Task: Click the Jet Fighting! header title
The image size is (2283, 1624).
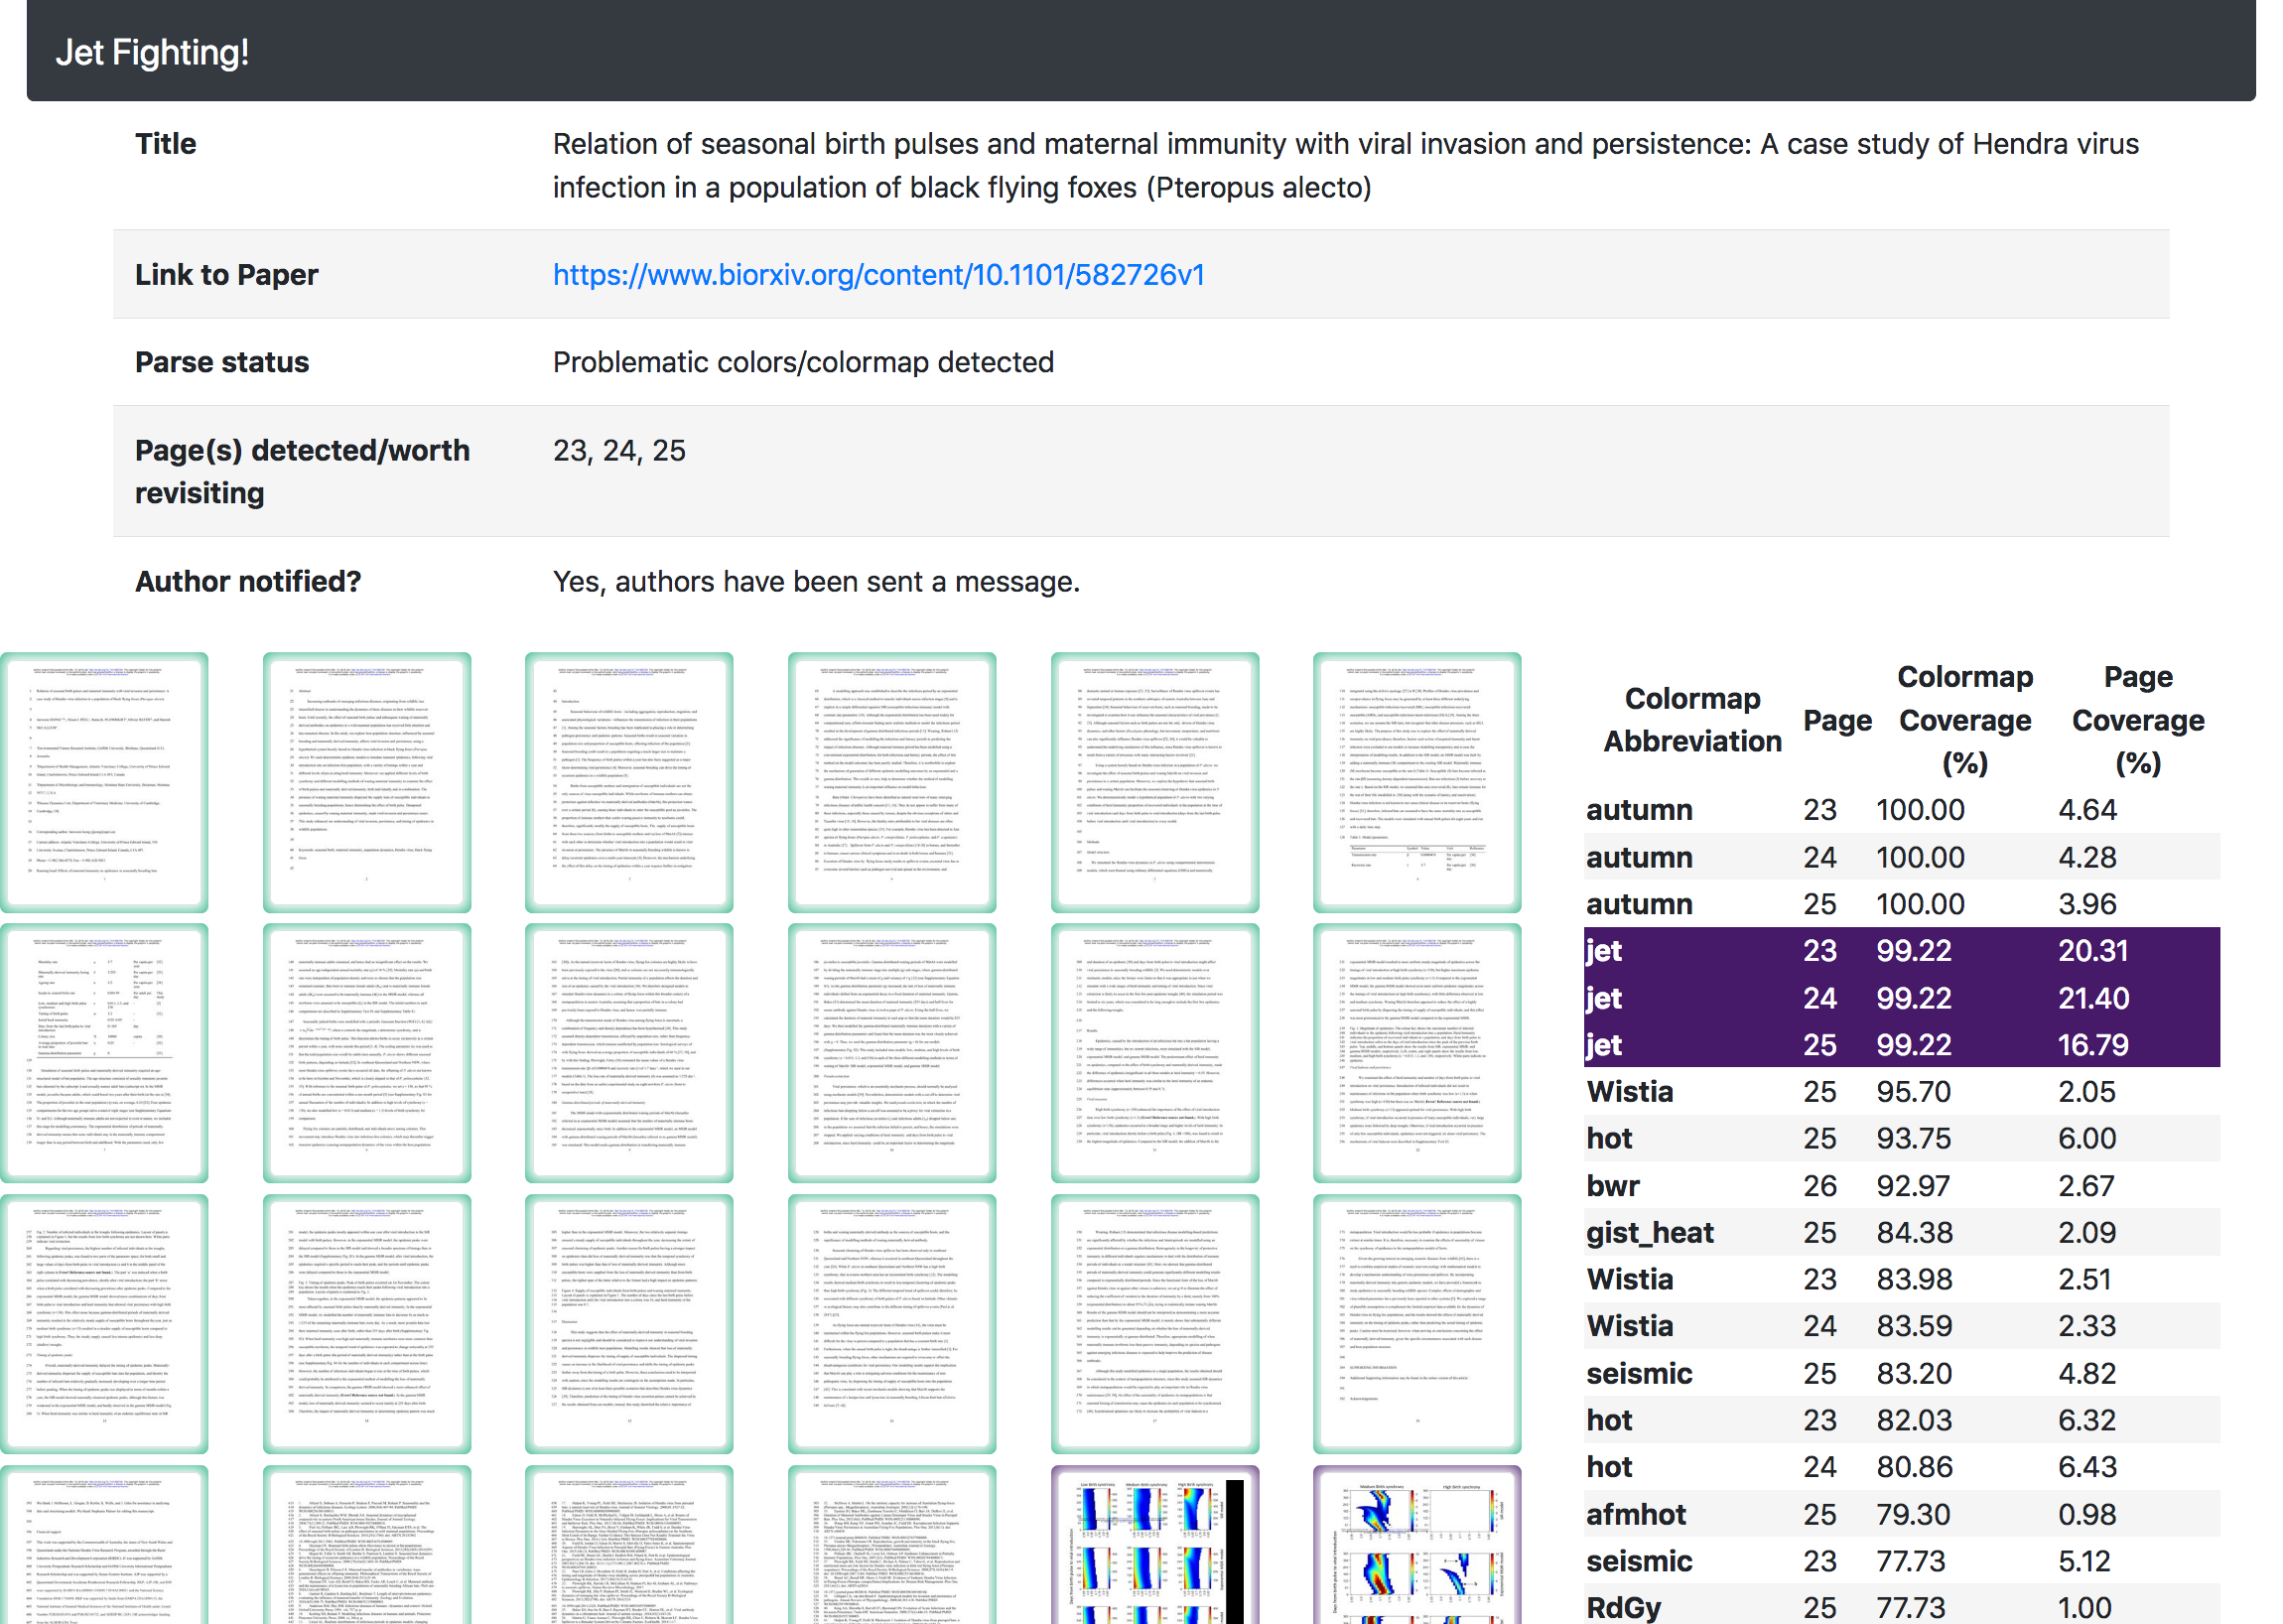Action: click(x=152, y=52)
